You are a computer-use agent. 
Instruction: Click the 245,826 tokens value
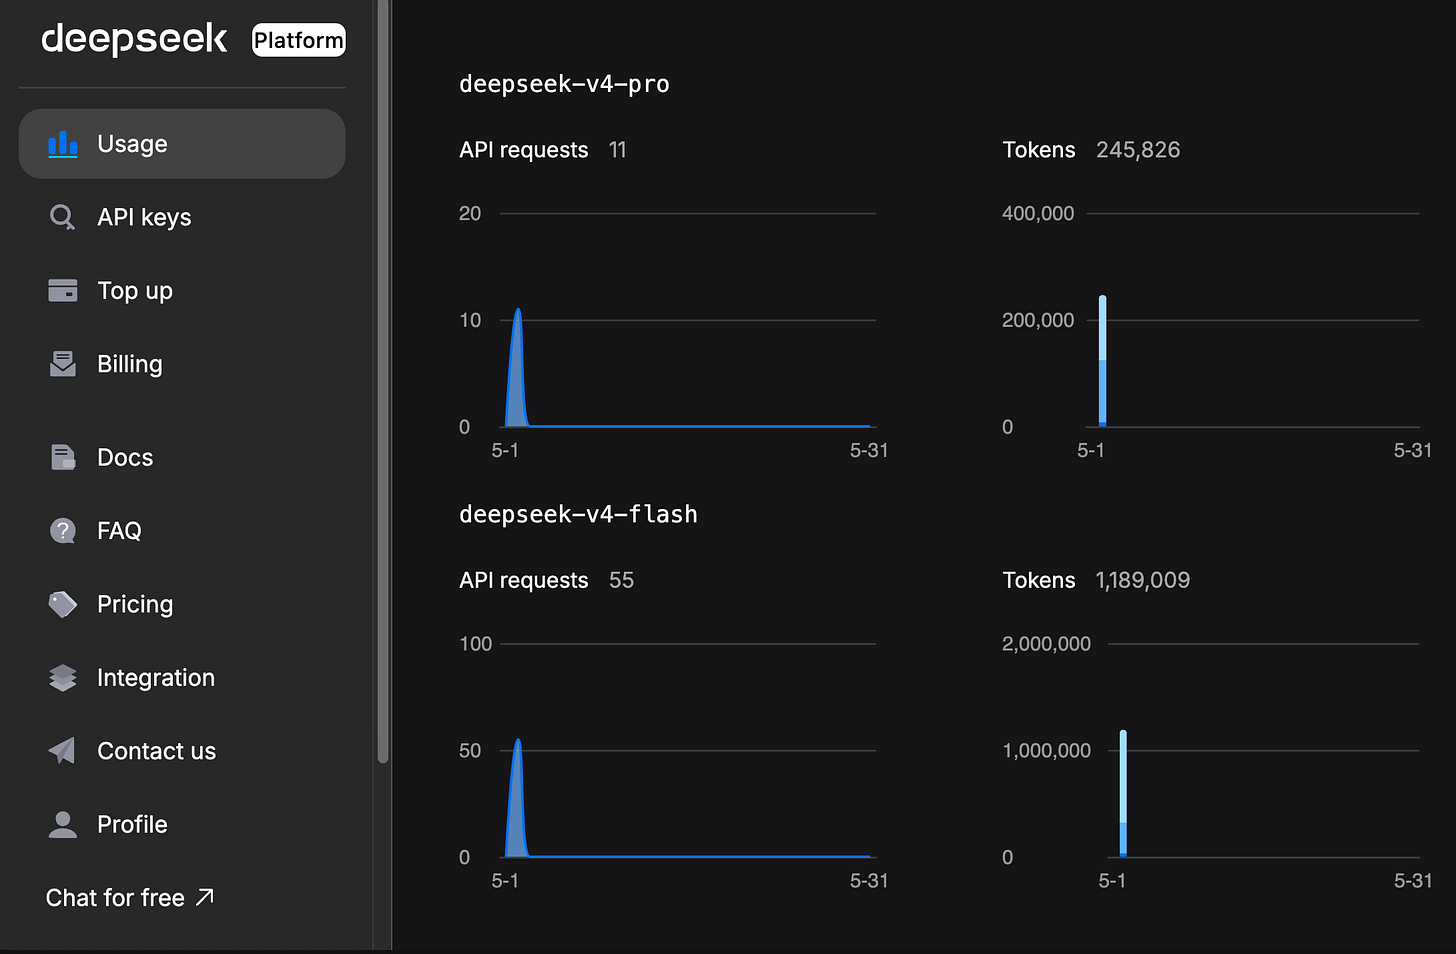tap(1138, 150)
